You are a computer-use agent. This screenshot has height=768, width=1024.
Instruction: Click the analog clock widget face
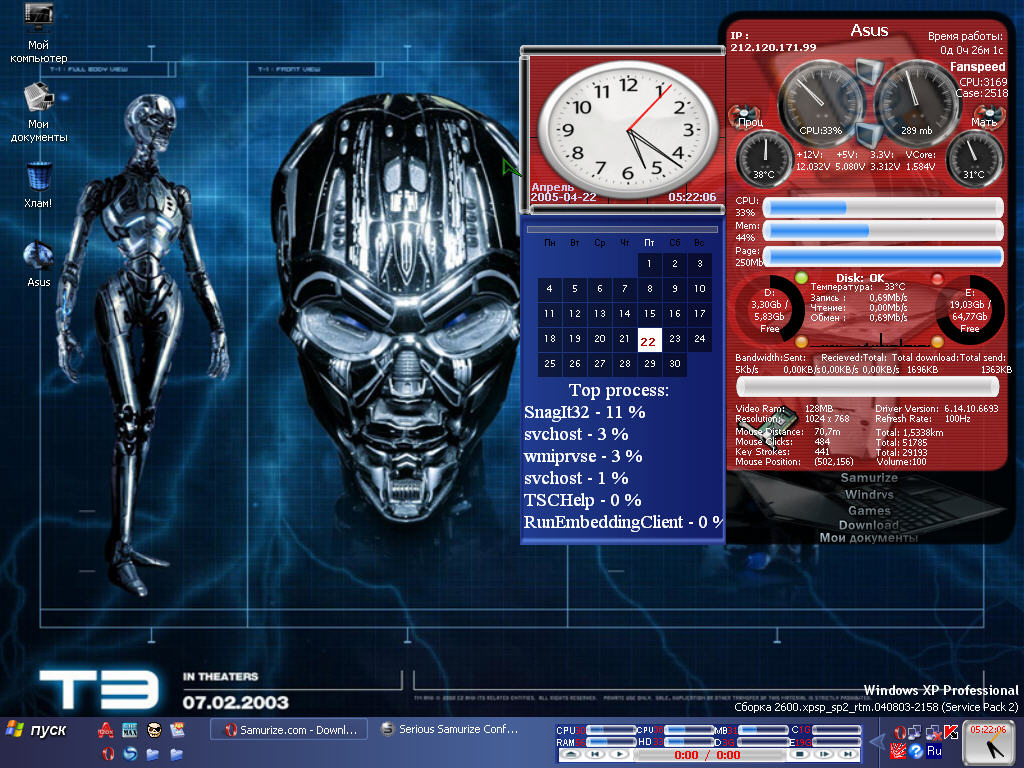point(628,130)
